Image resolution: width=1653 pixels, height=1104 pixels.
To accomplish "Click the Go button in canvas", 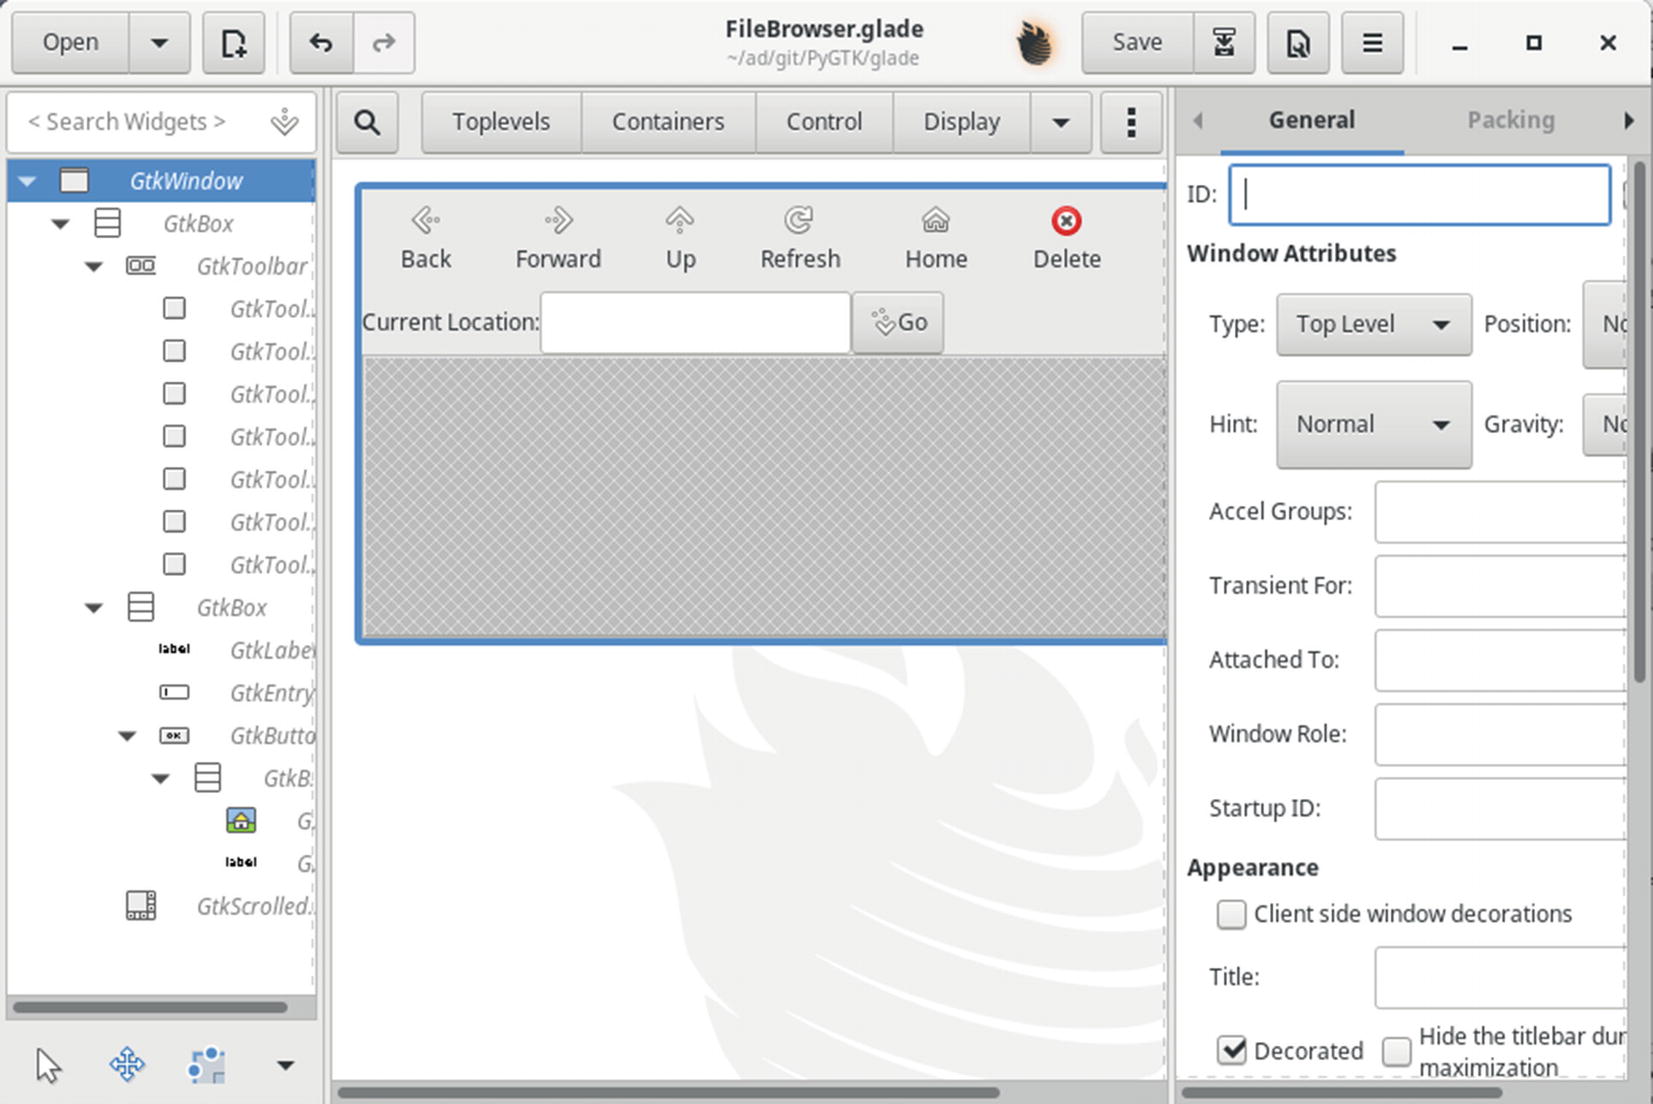I will tap(898, 322).
